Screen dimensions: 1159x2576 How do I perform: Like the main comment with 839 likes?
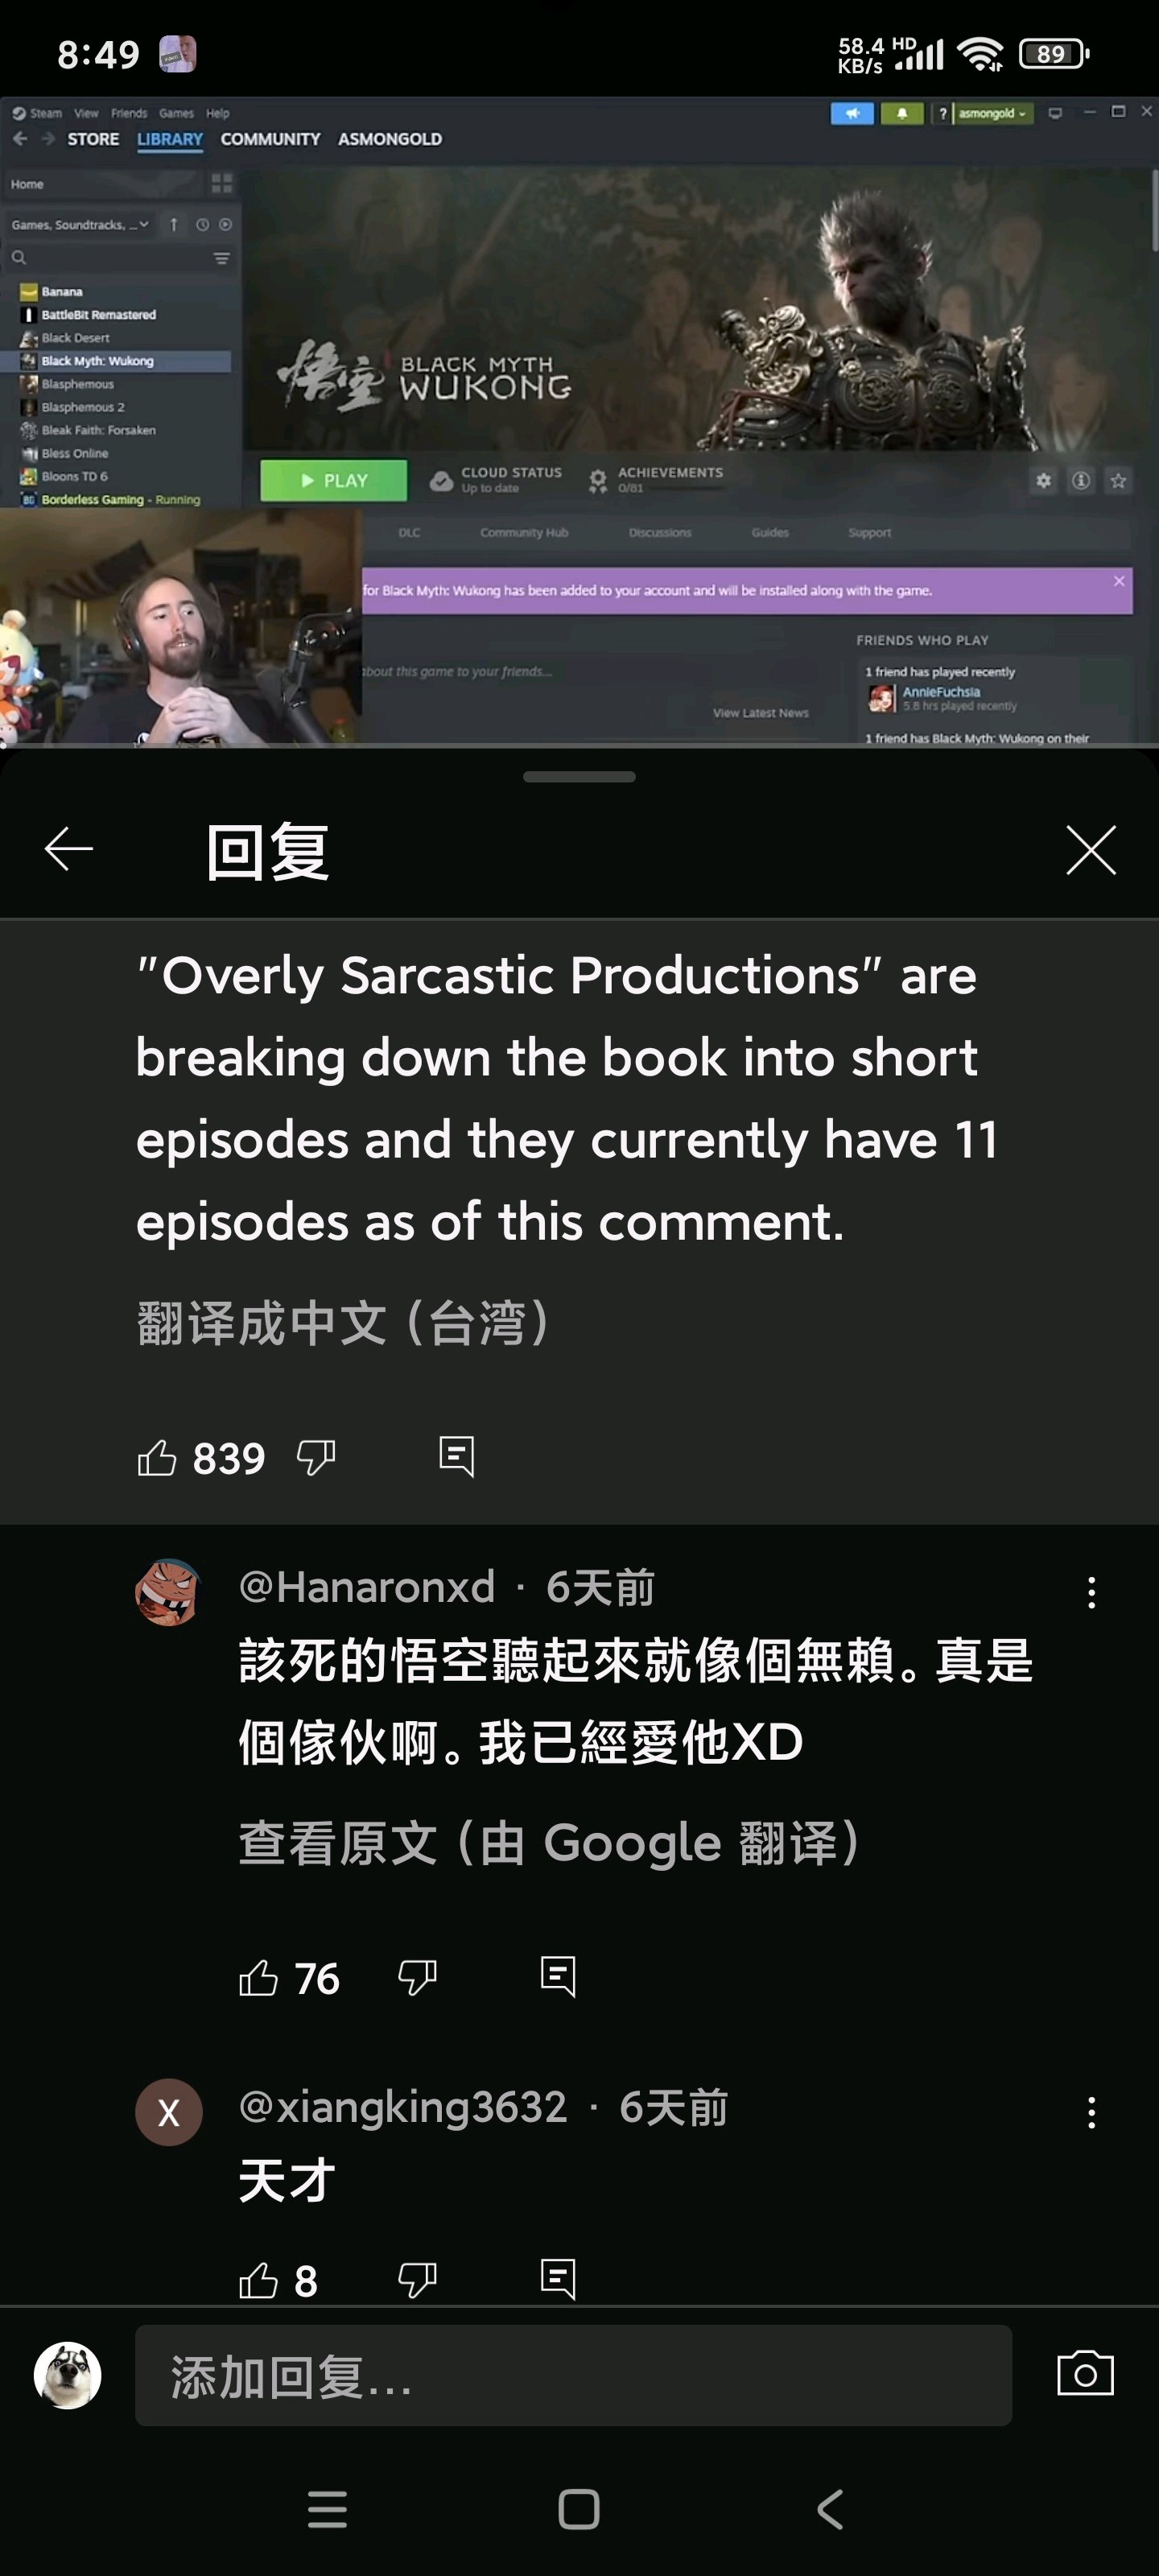tap(157, 1457)
